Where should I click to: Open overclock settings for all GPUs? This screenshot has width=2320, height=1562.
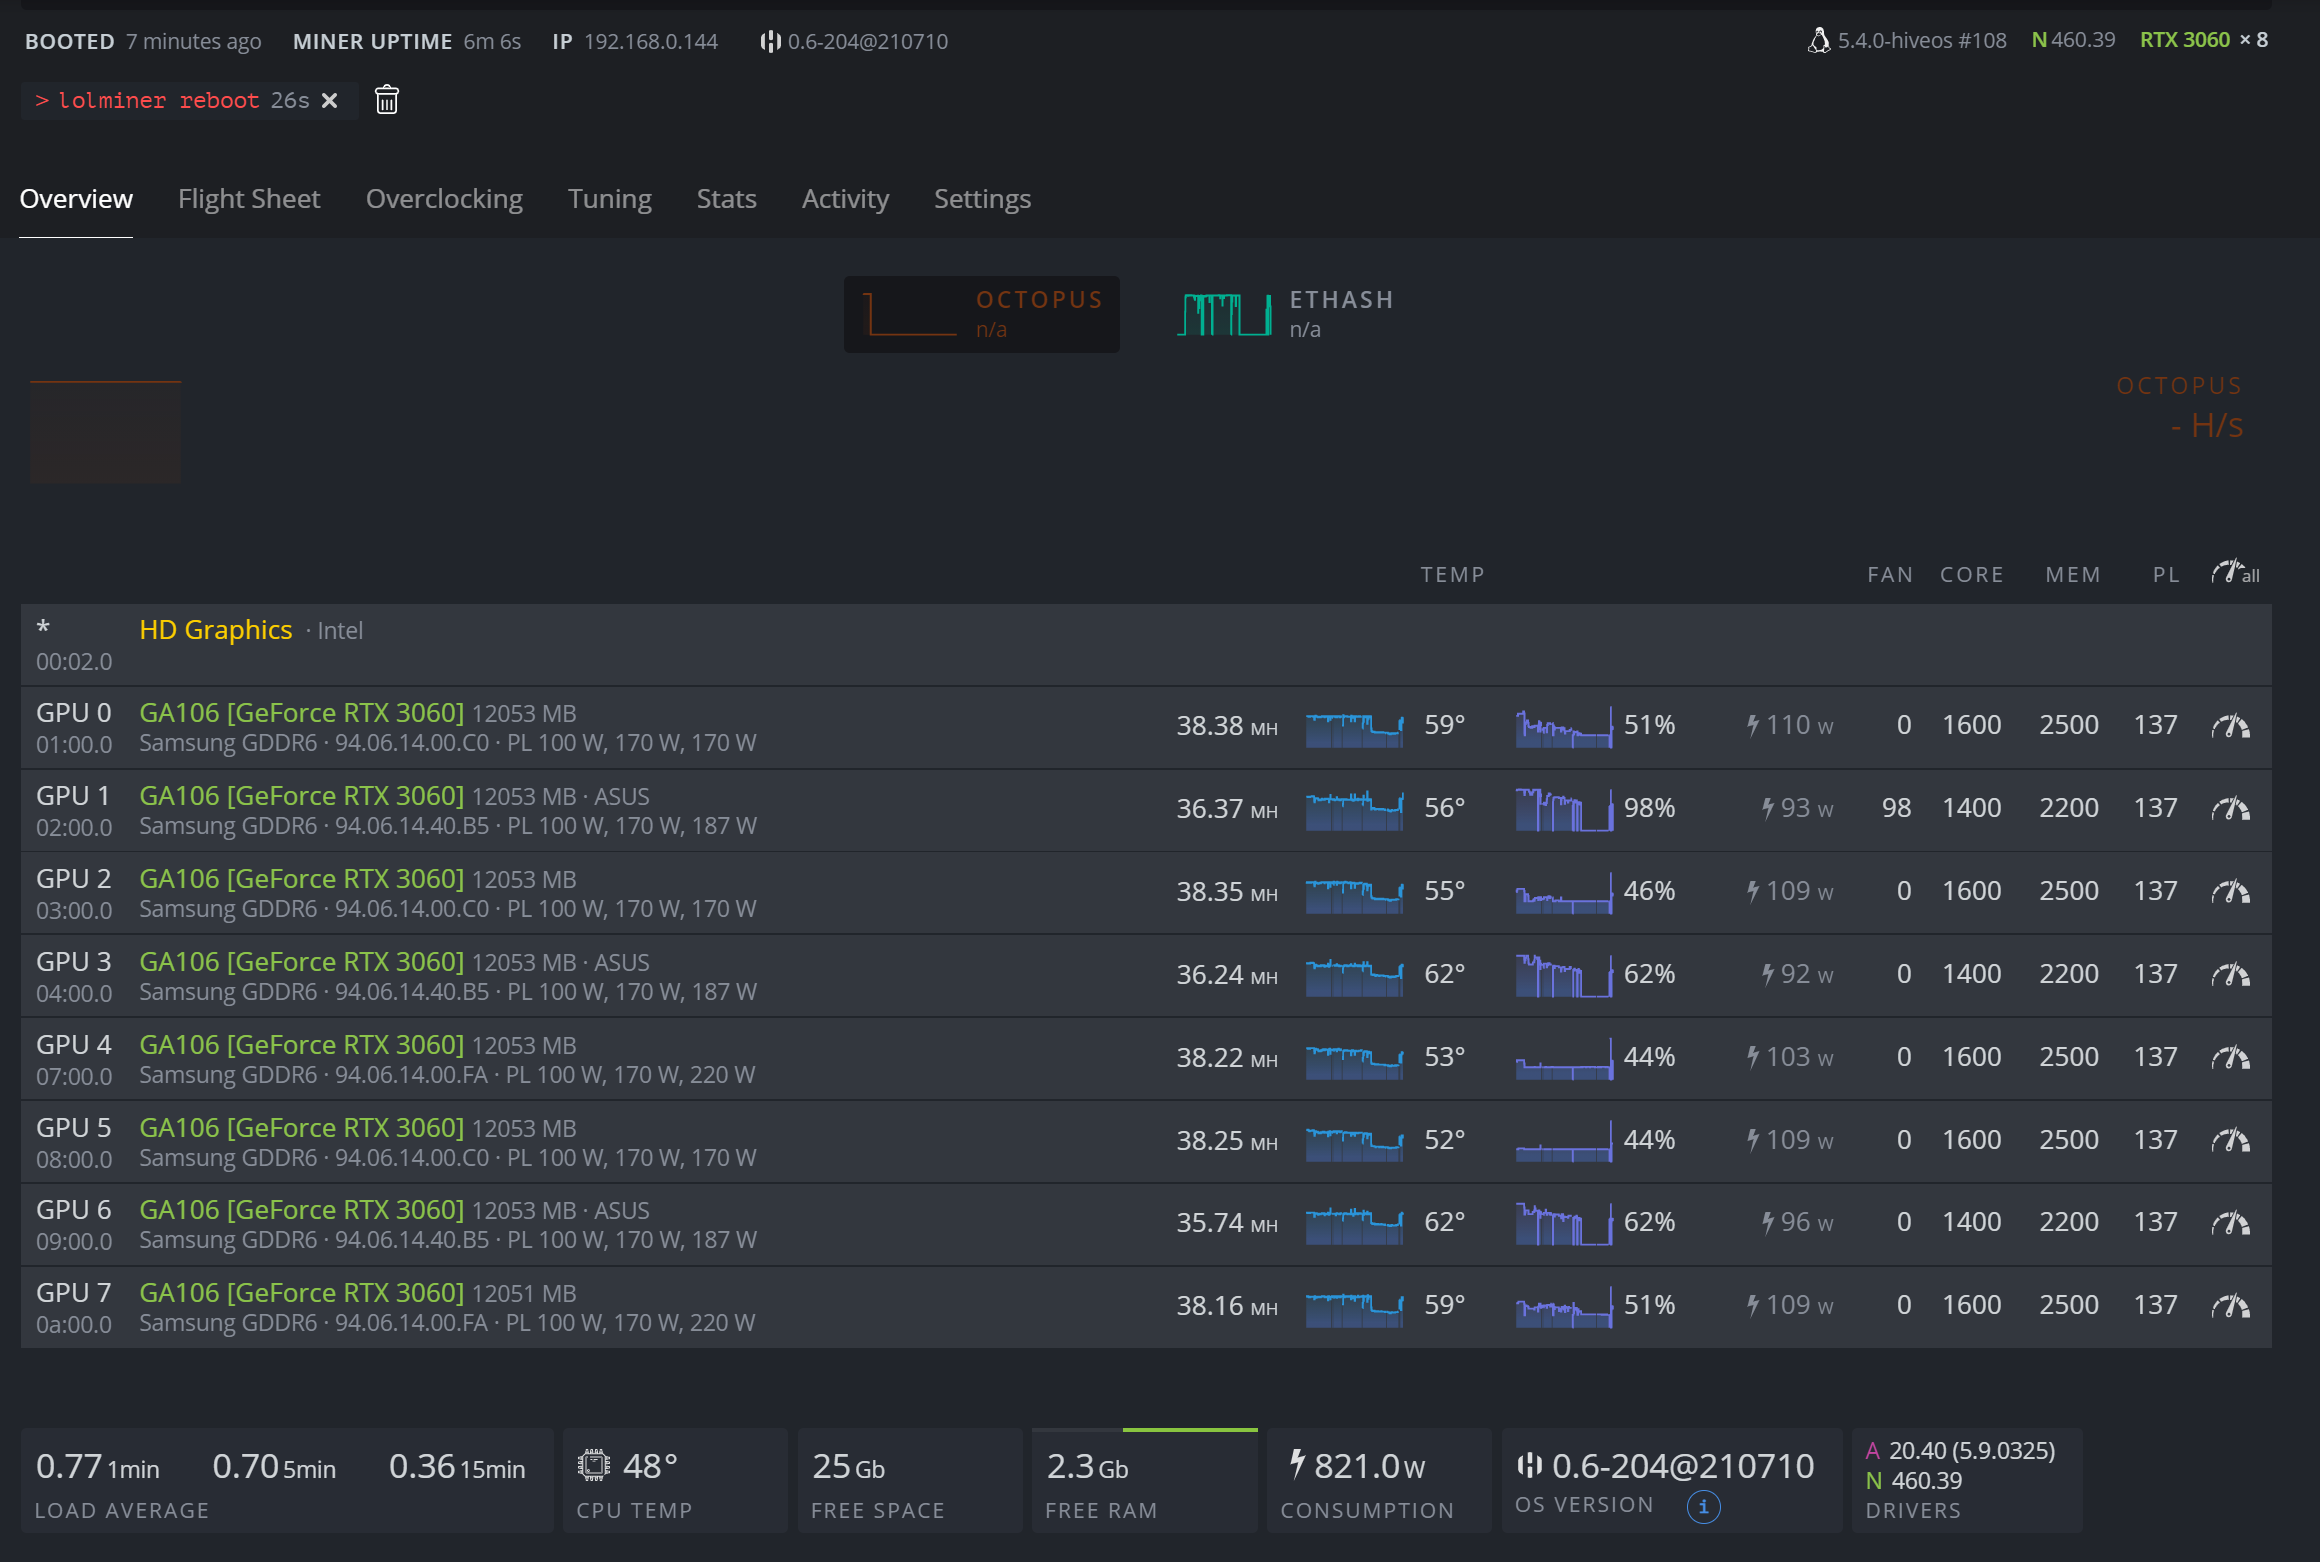(2235, 573)
